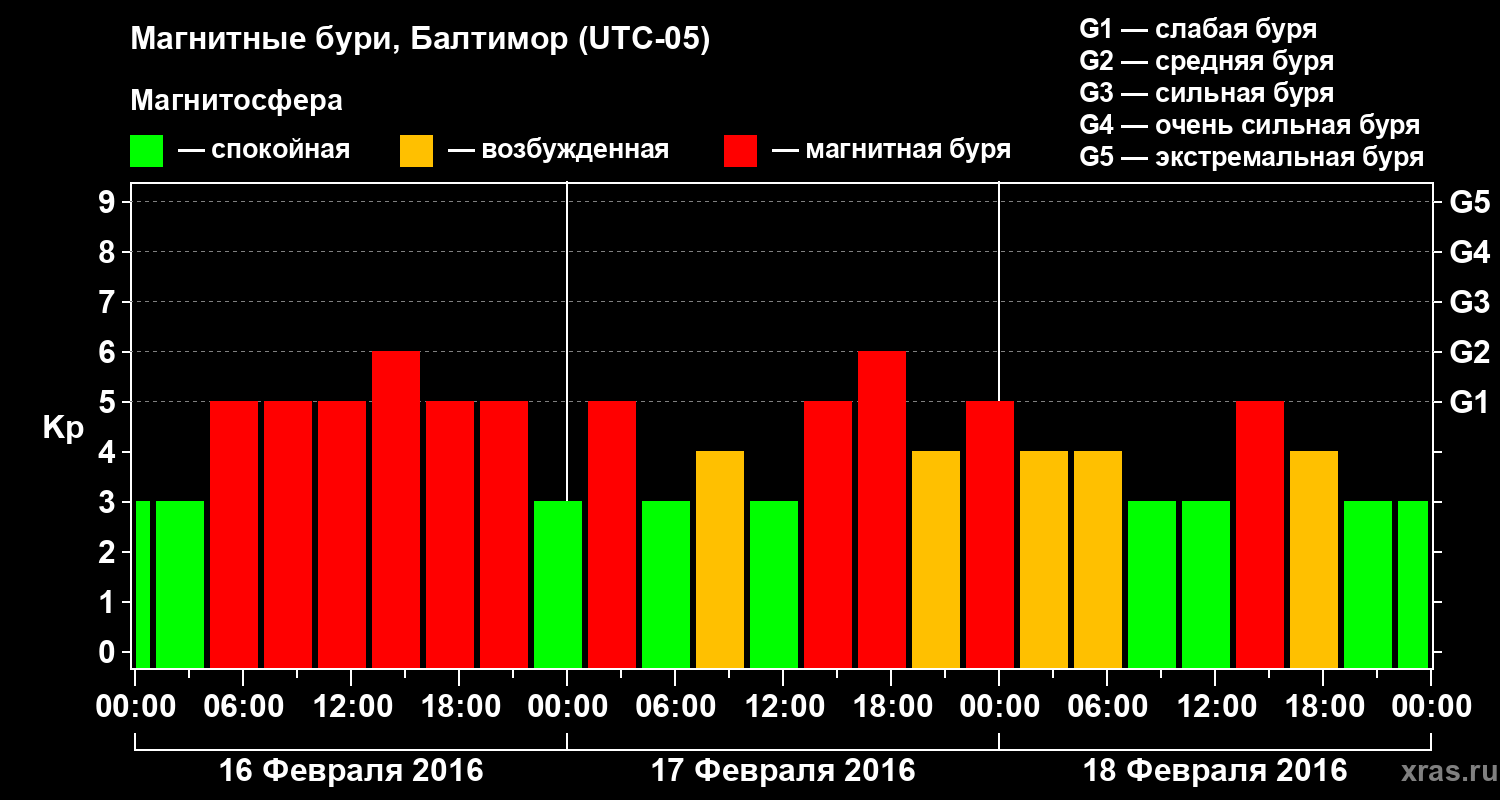The width and height of the screenshot is (1500, 800).
Task: Click the 'G4' tick label on right axis
Action: click(1469, 252)
